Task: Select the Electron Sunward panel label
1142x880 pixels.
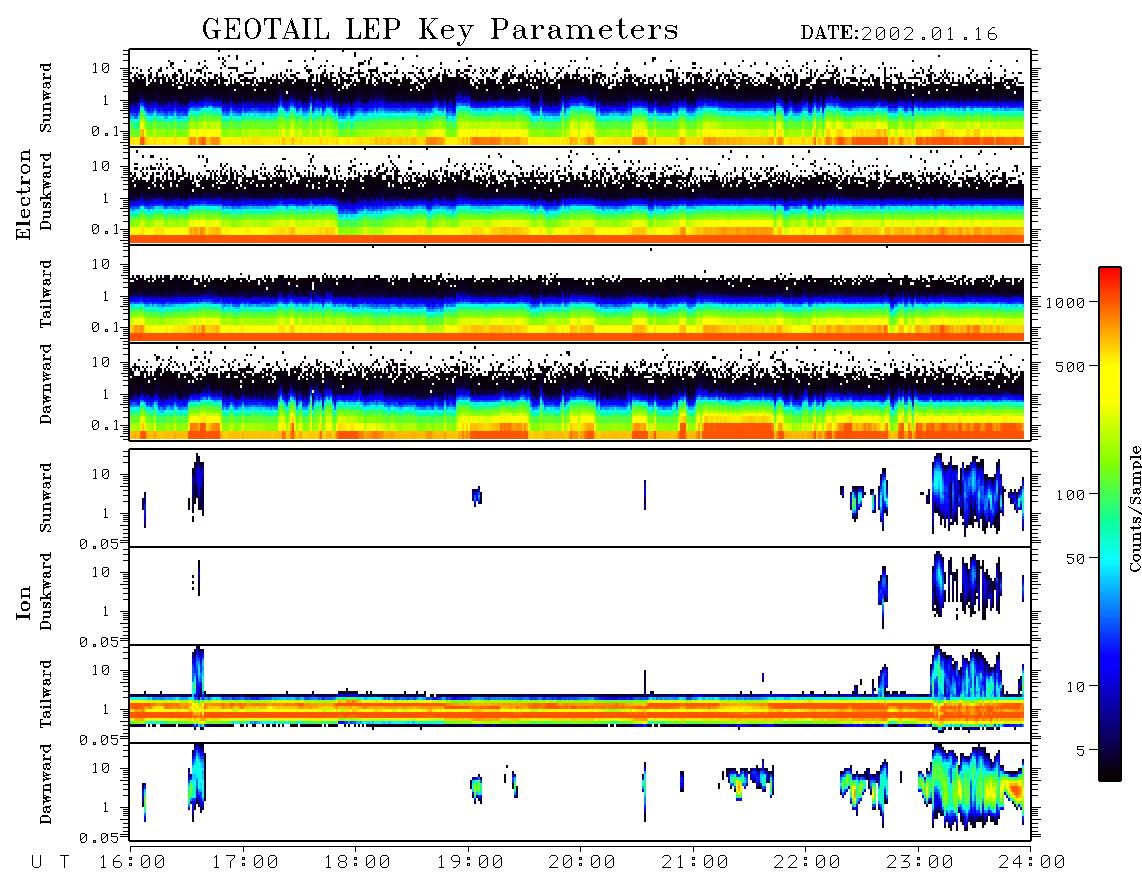Action: [x=46, y=98]
